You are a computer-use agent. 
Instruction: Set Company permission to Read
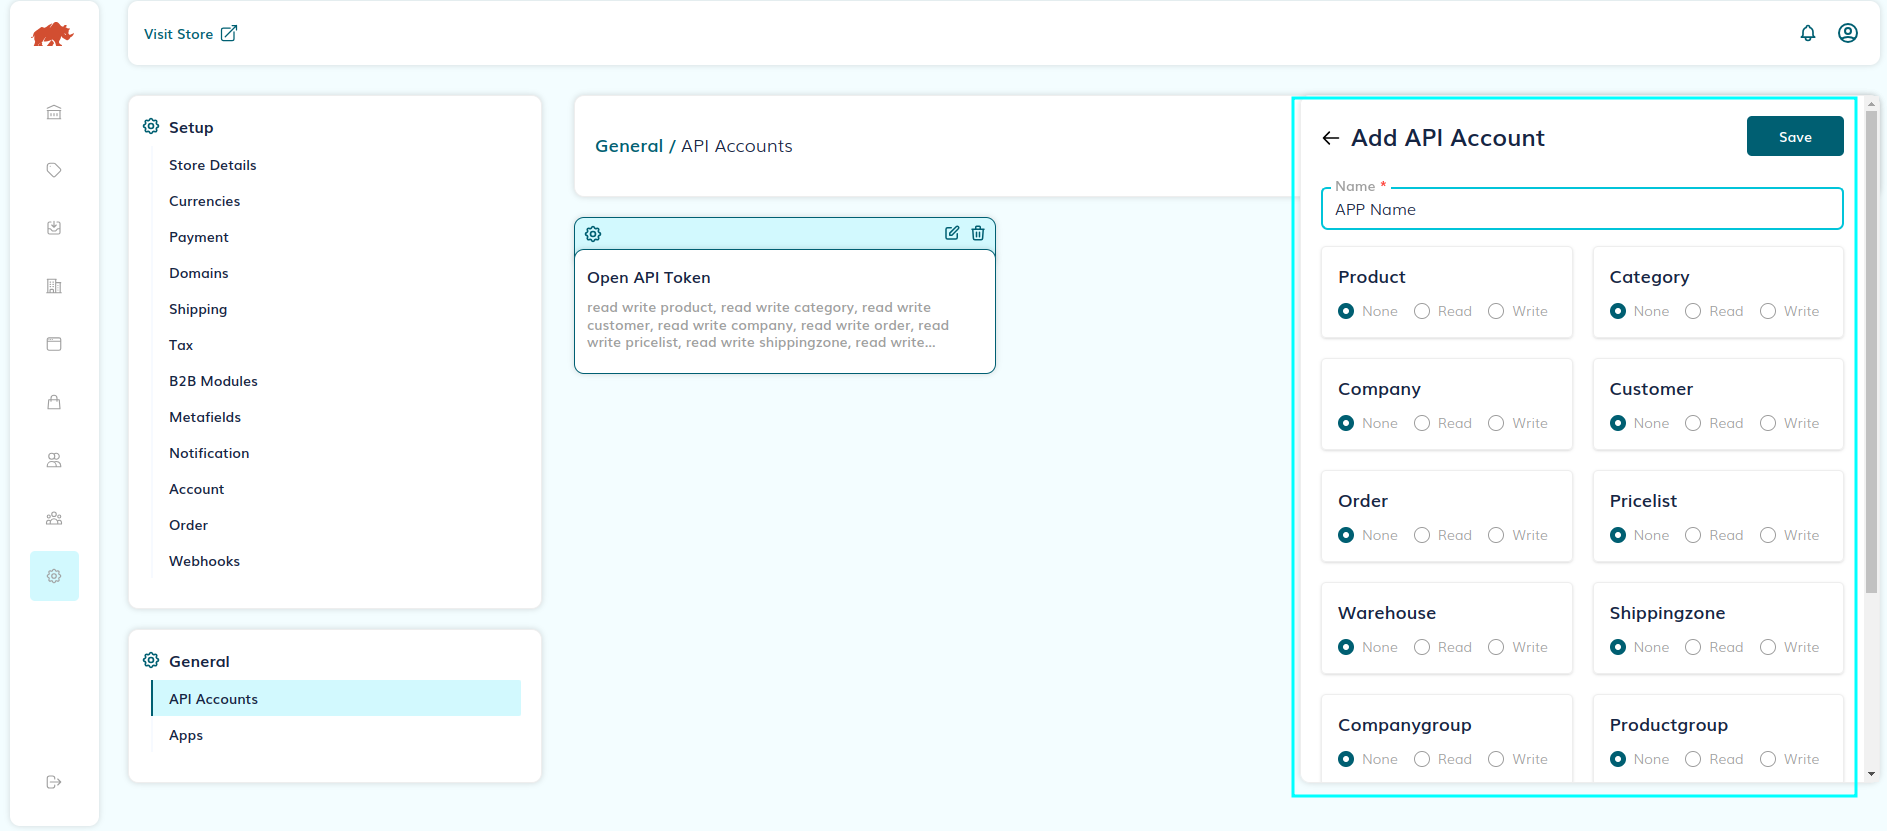click(1422, 423)
